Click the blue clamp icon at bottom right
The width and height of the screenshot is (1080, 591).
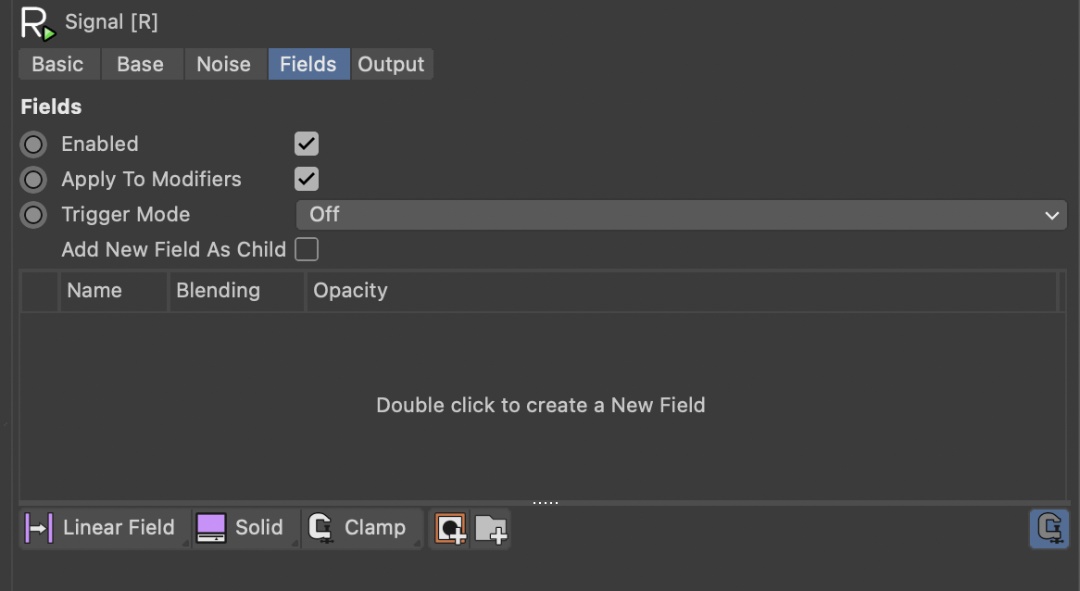tap(1049, 528)
